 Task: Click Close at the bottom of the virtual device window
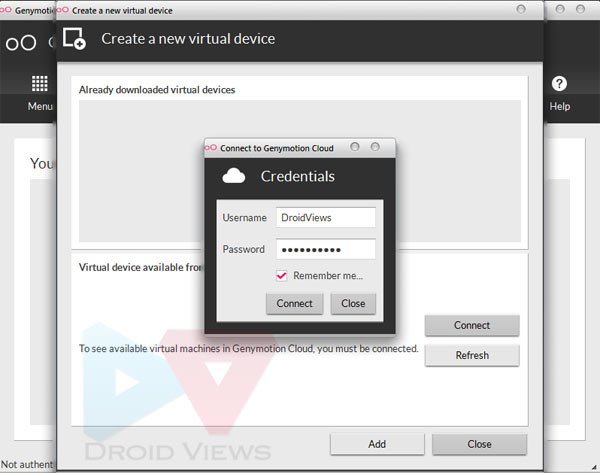coord(479,444)
